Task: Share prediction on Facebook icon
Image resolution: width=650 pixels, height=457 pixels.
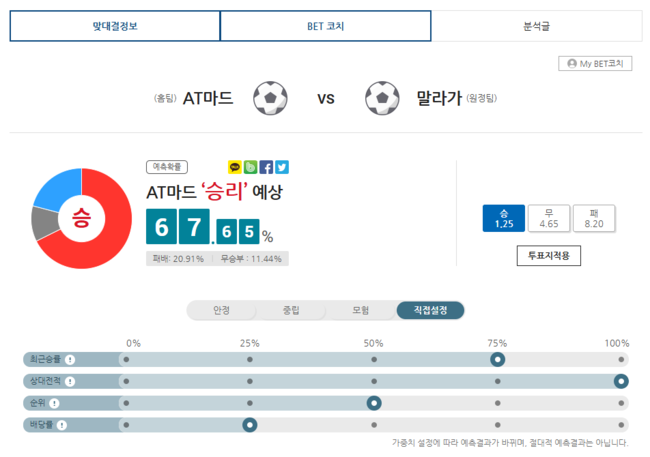Action: [x=266, y=167]
